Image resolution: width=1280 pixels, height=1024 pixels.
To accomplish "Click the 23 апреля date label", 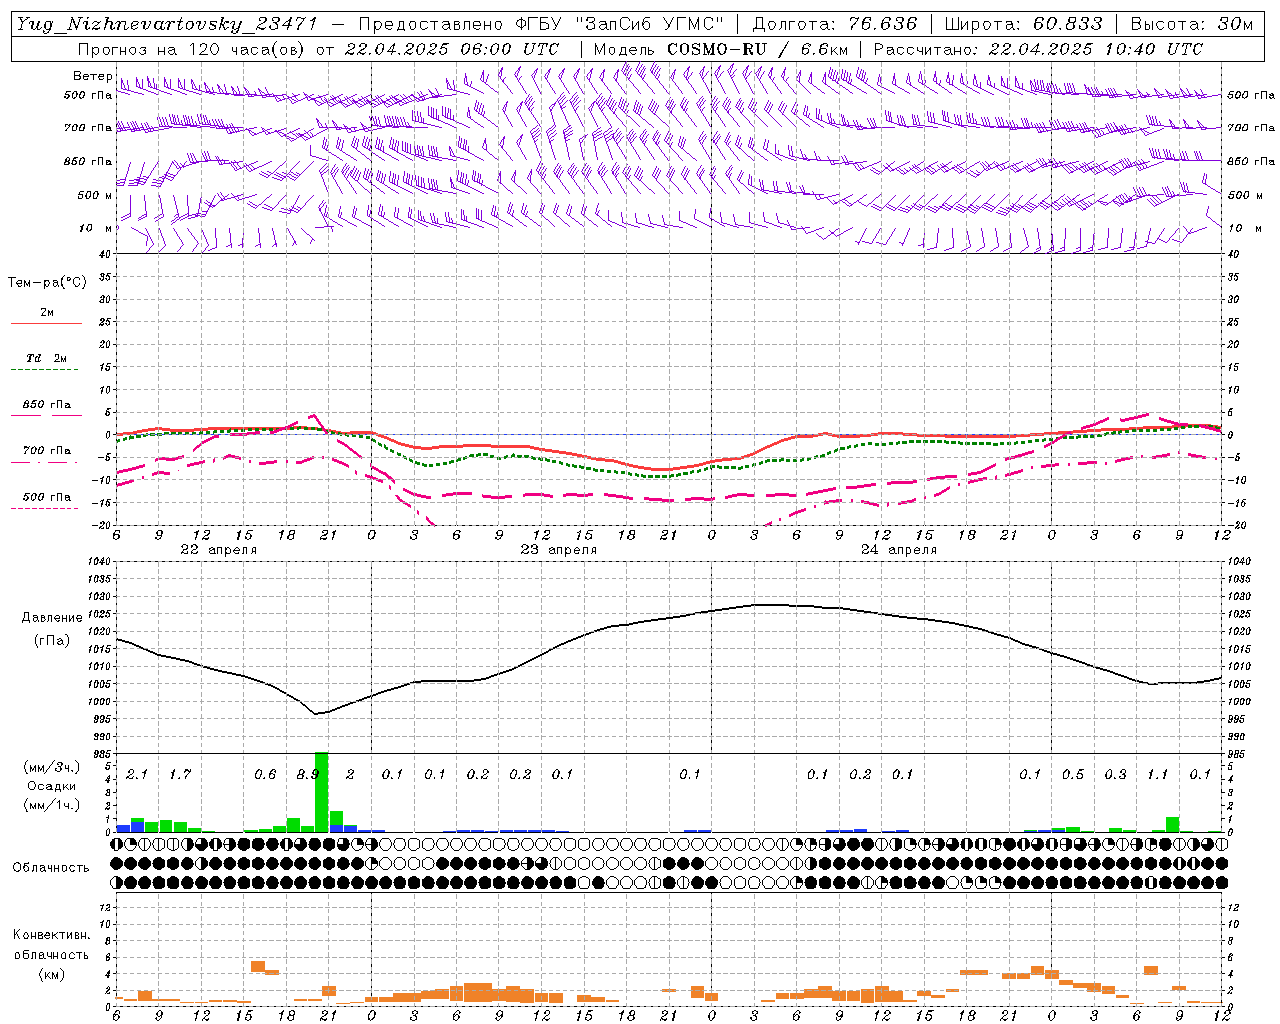I will 558,550.
